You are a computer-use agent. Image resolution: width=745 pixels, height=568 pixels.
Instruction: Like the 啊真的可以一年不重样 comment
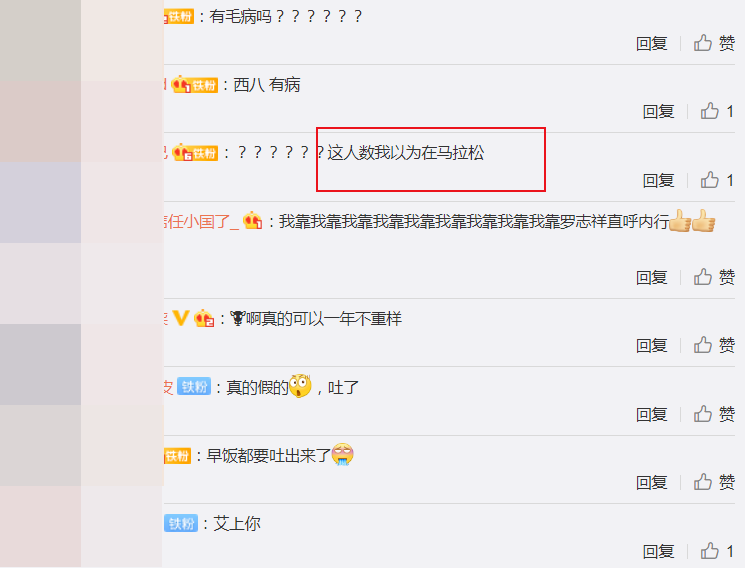click(714, 345)
